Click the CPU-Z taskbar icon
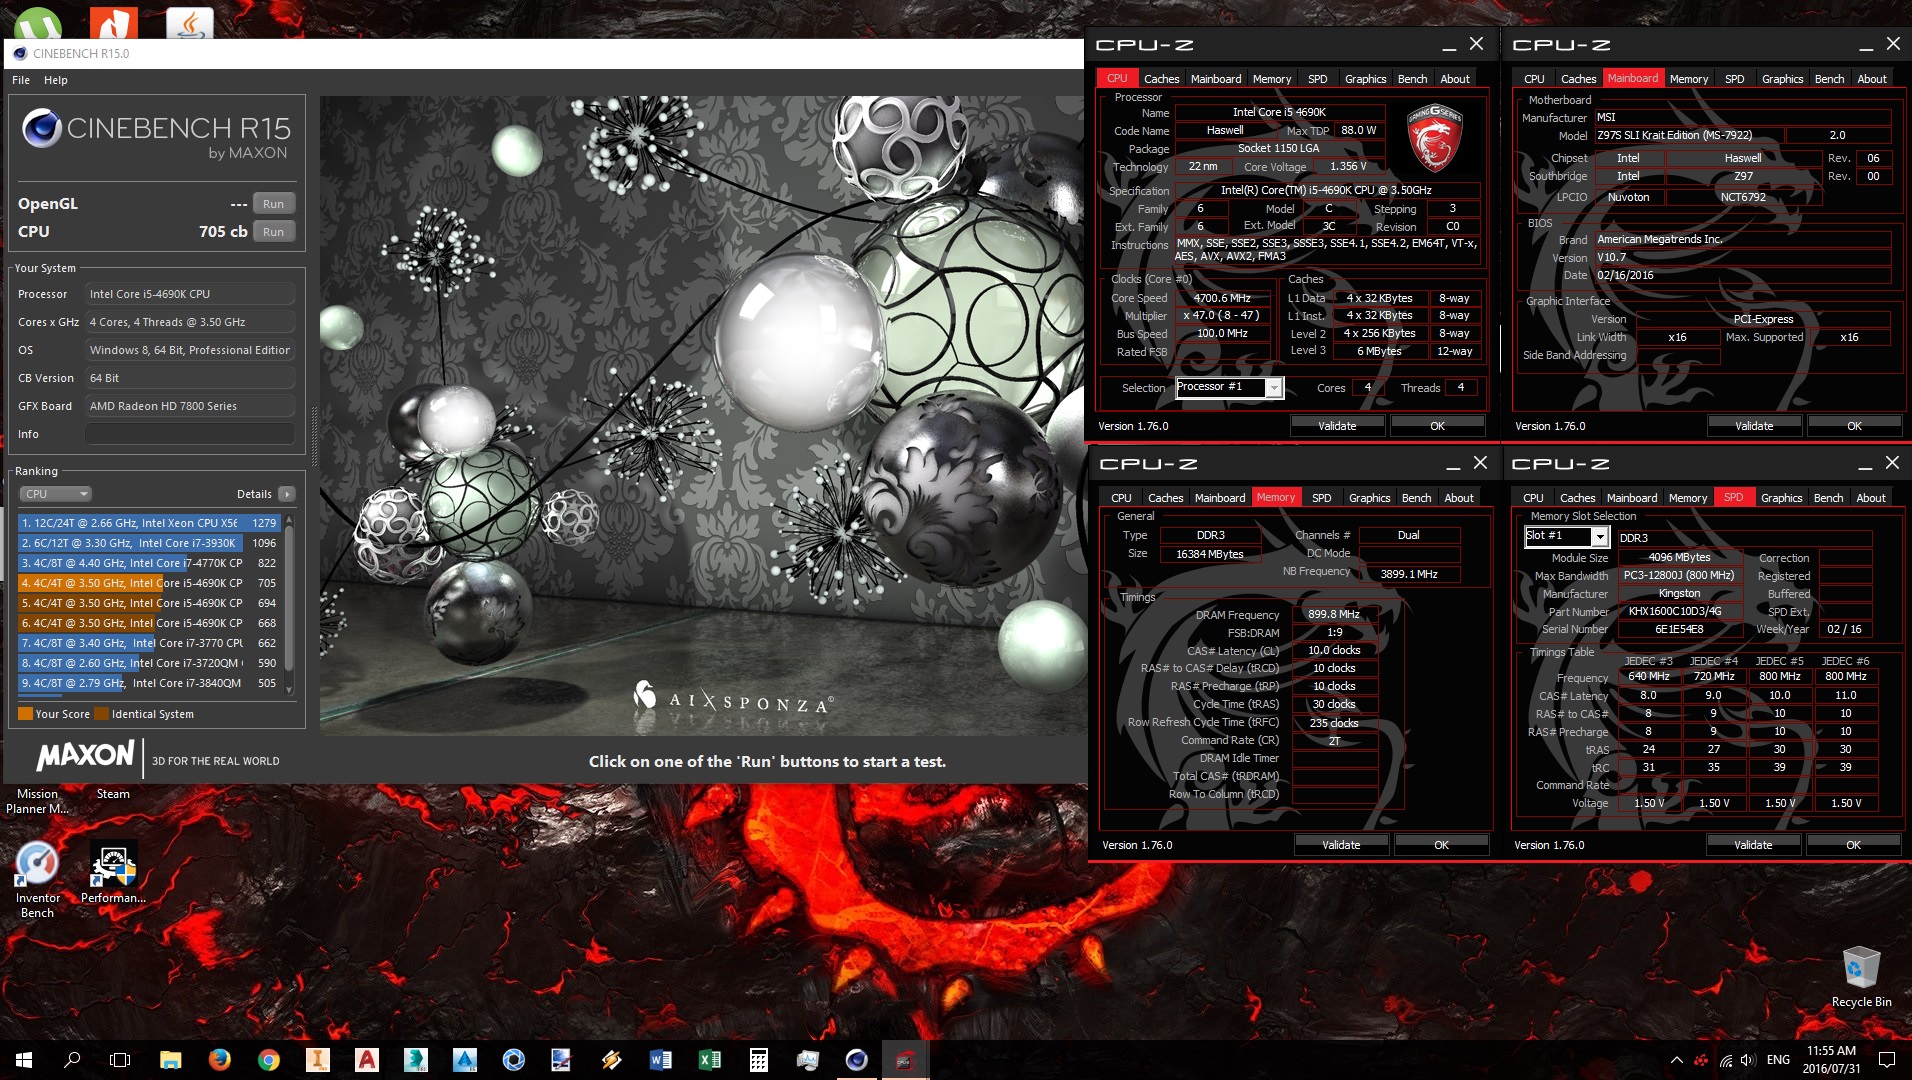 906,1060
